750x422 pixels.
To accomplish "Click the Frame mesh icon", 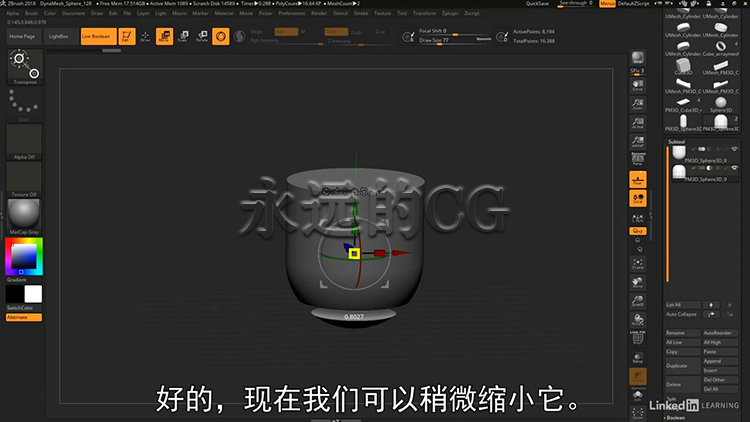I will (638, 264).
